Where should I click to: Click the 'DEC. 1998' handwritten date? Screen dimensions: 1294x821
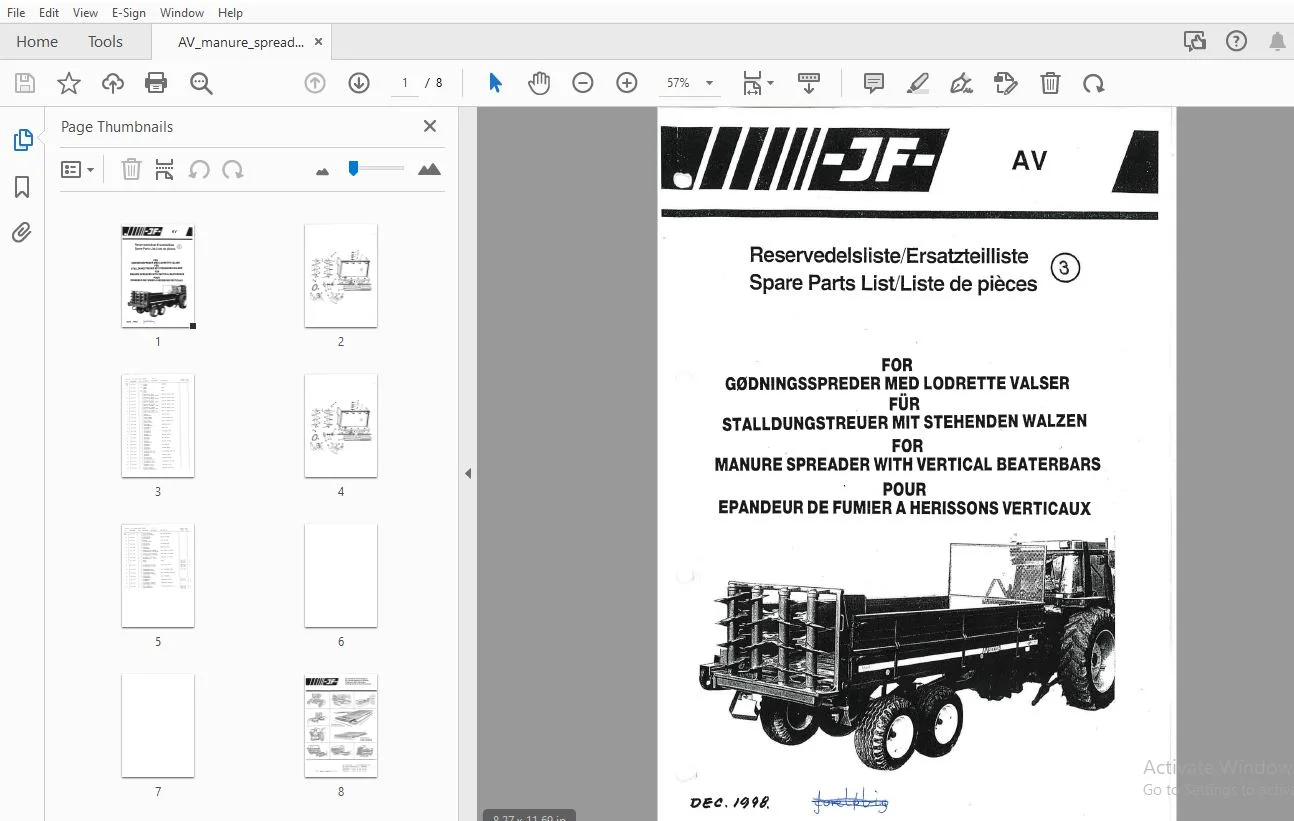730,802
